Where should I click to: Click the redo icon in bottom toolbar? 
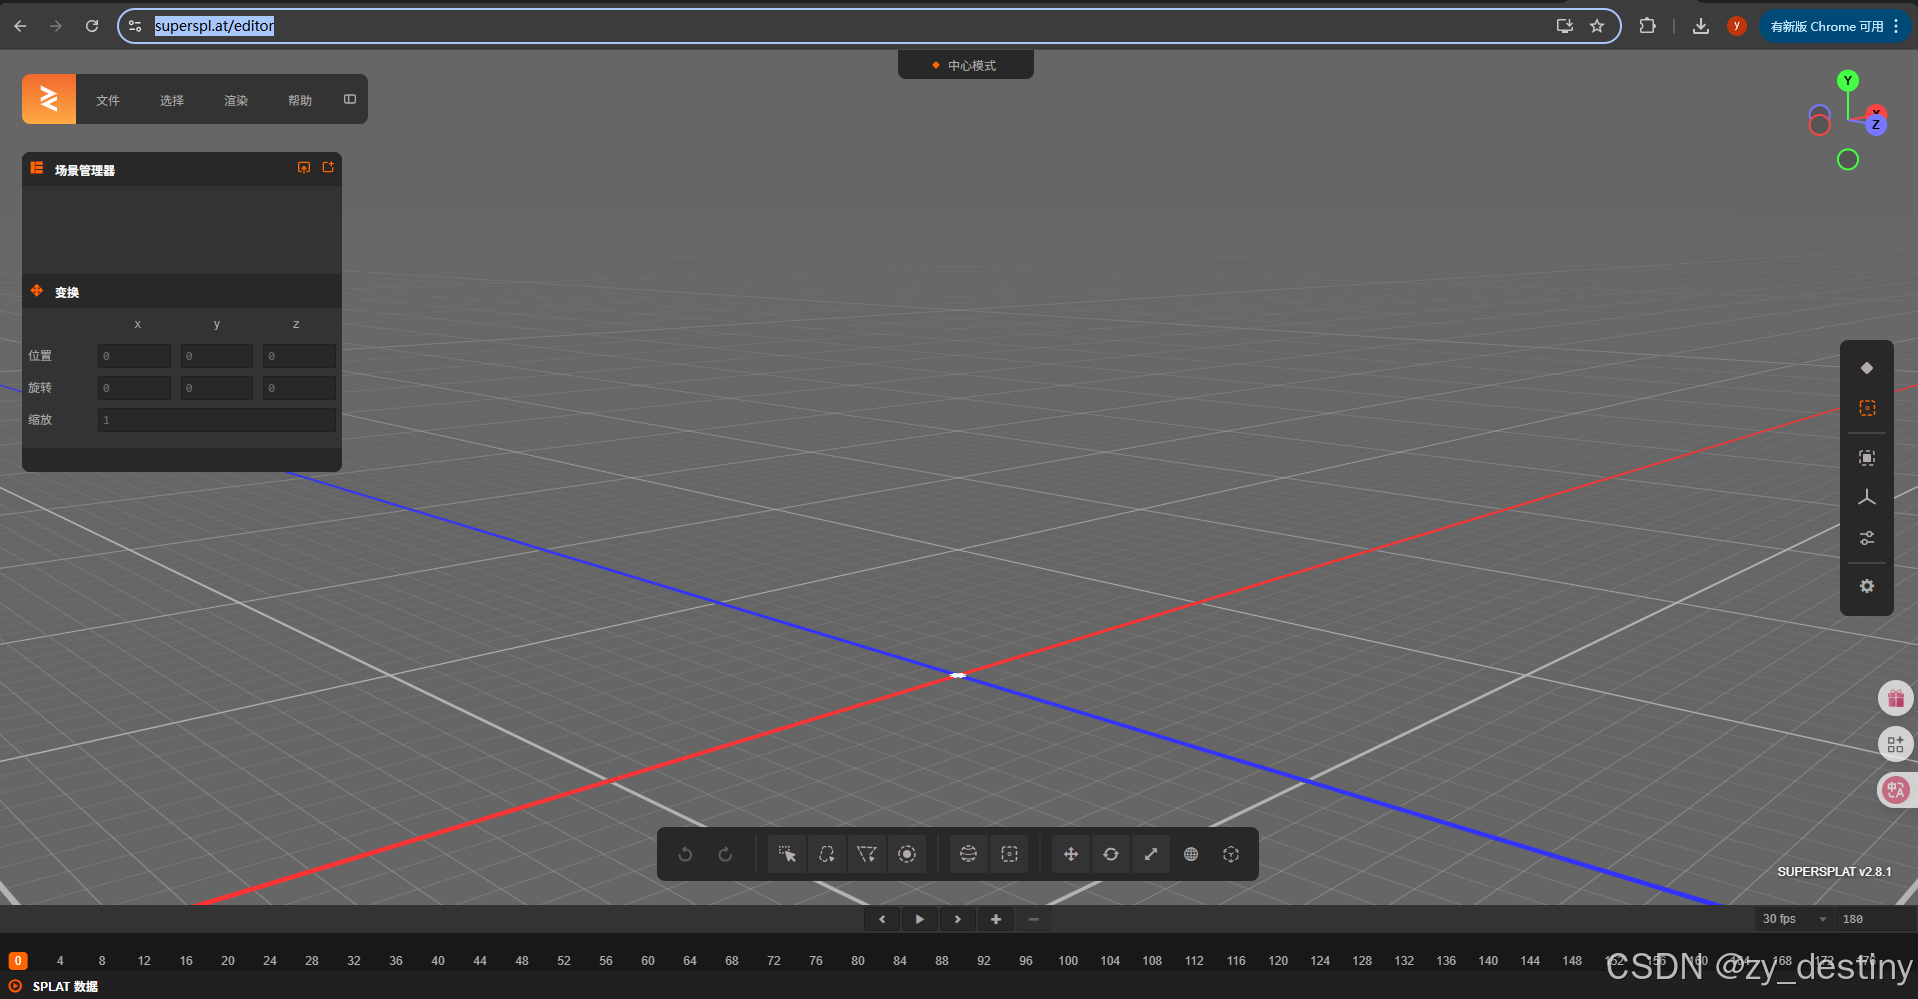[x=725, y=854]
